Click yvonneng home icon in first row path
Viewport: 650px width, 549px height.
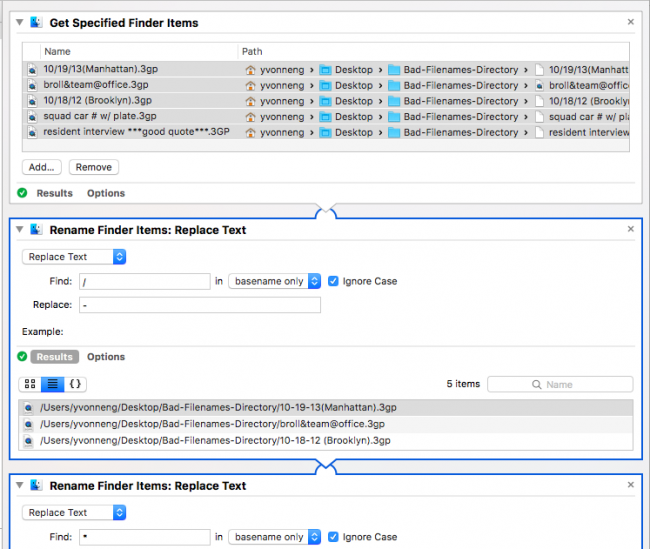point(251,70)
